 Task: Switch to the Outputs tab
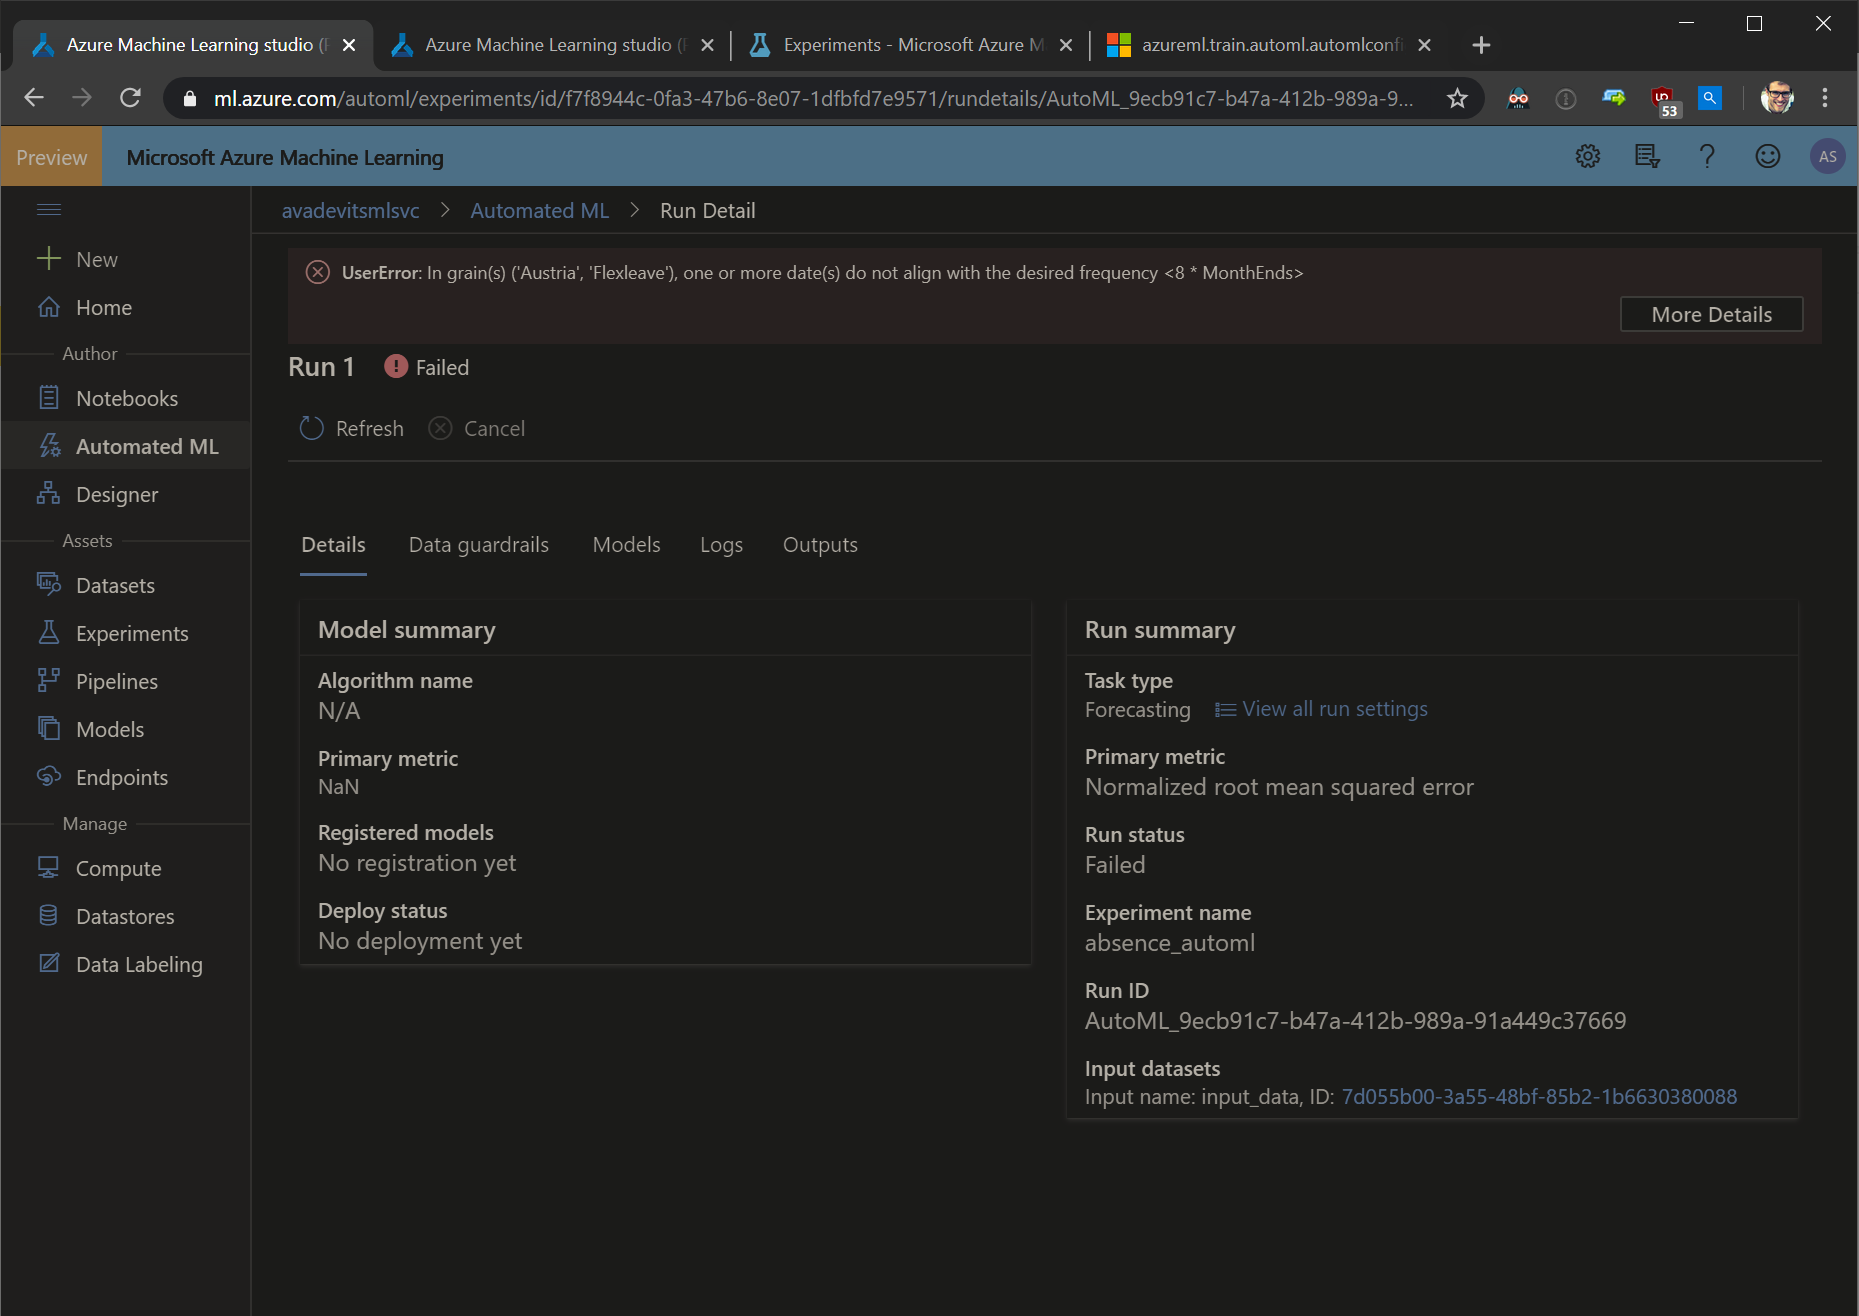(x=820, y=545)
